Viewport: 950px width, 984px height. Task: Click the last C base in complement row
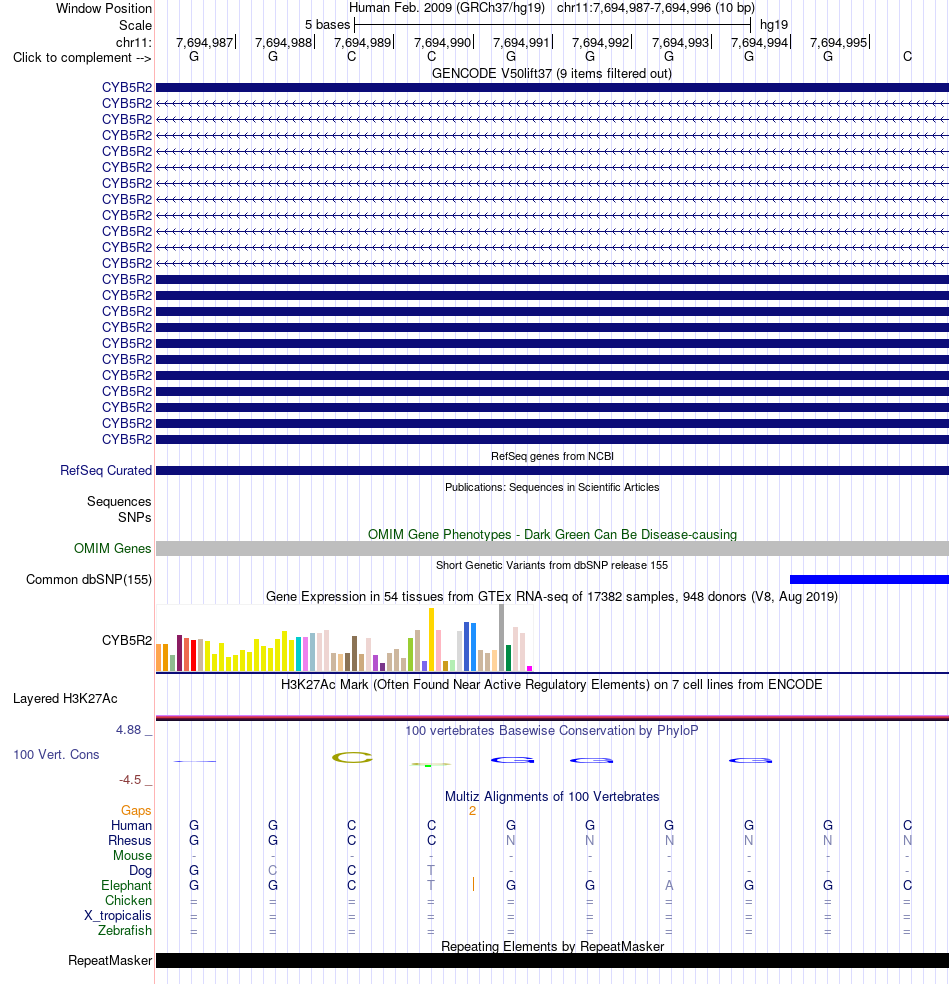pos(907,56)
